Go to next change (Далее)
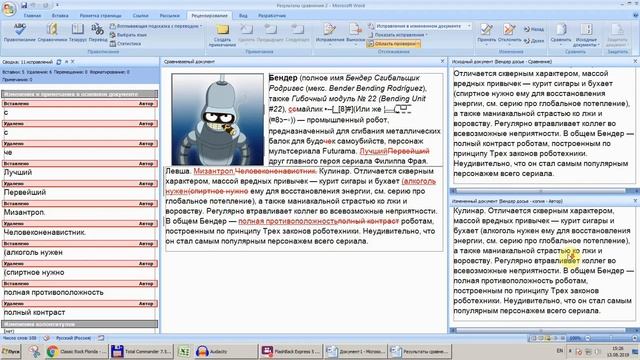The image size is (640, 360). [534, 41]
